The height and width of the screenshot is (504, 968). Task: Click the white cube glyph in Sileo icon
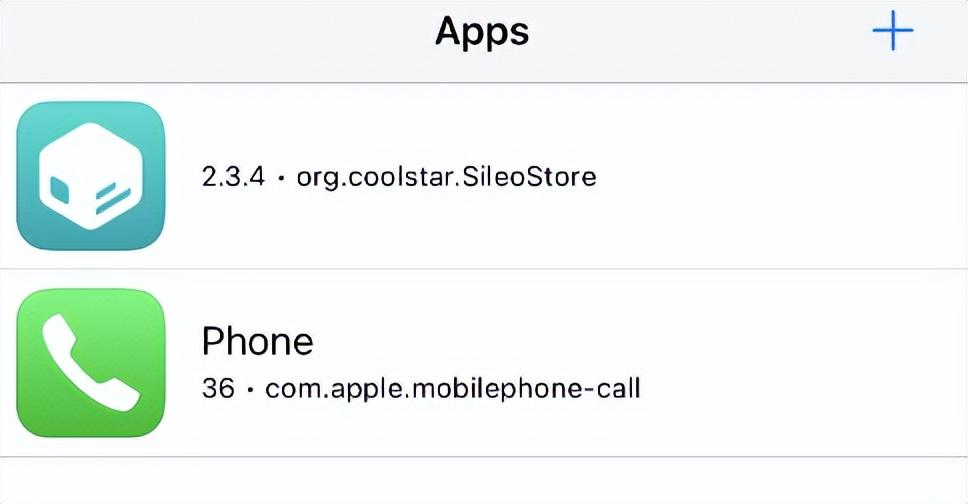(91, 176)
